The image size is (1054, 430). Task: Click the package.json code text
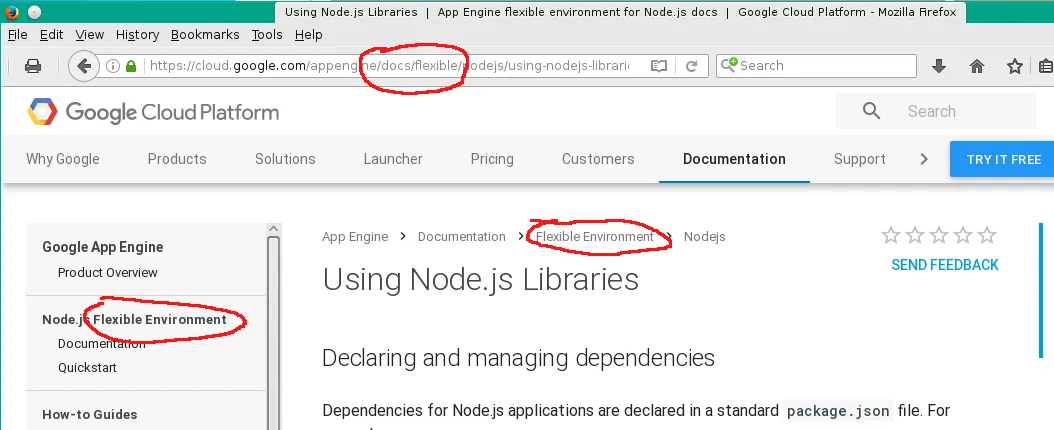pyautogui.click(x=838, y=411)
